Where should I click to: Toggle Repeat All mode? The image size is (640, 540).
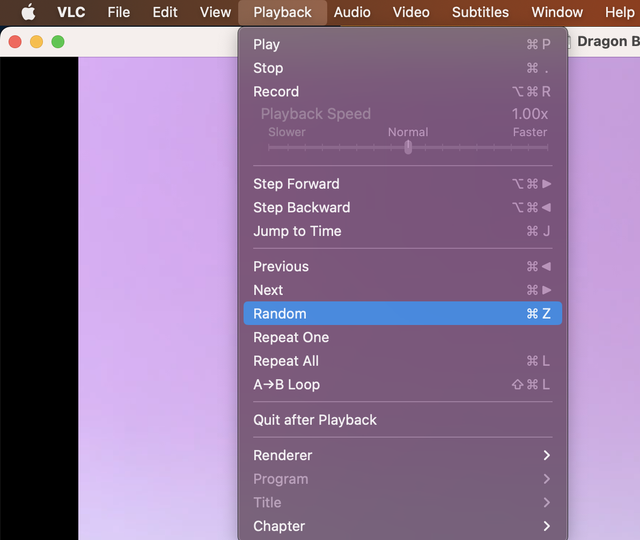point(402,361)
